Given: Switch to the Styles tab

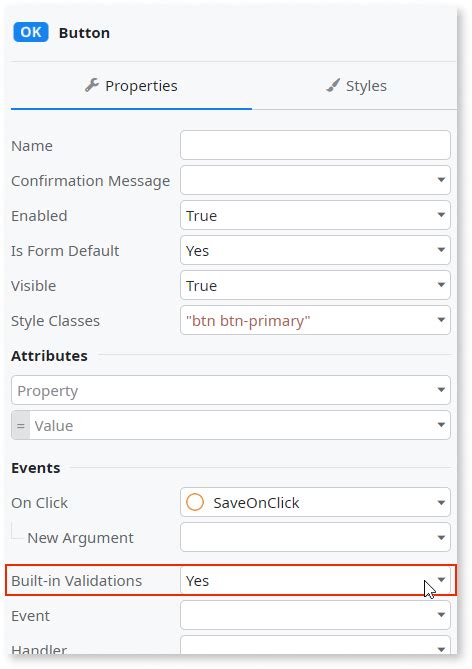Looking at the screenshot, I should (x=356, y=86).
